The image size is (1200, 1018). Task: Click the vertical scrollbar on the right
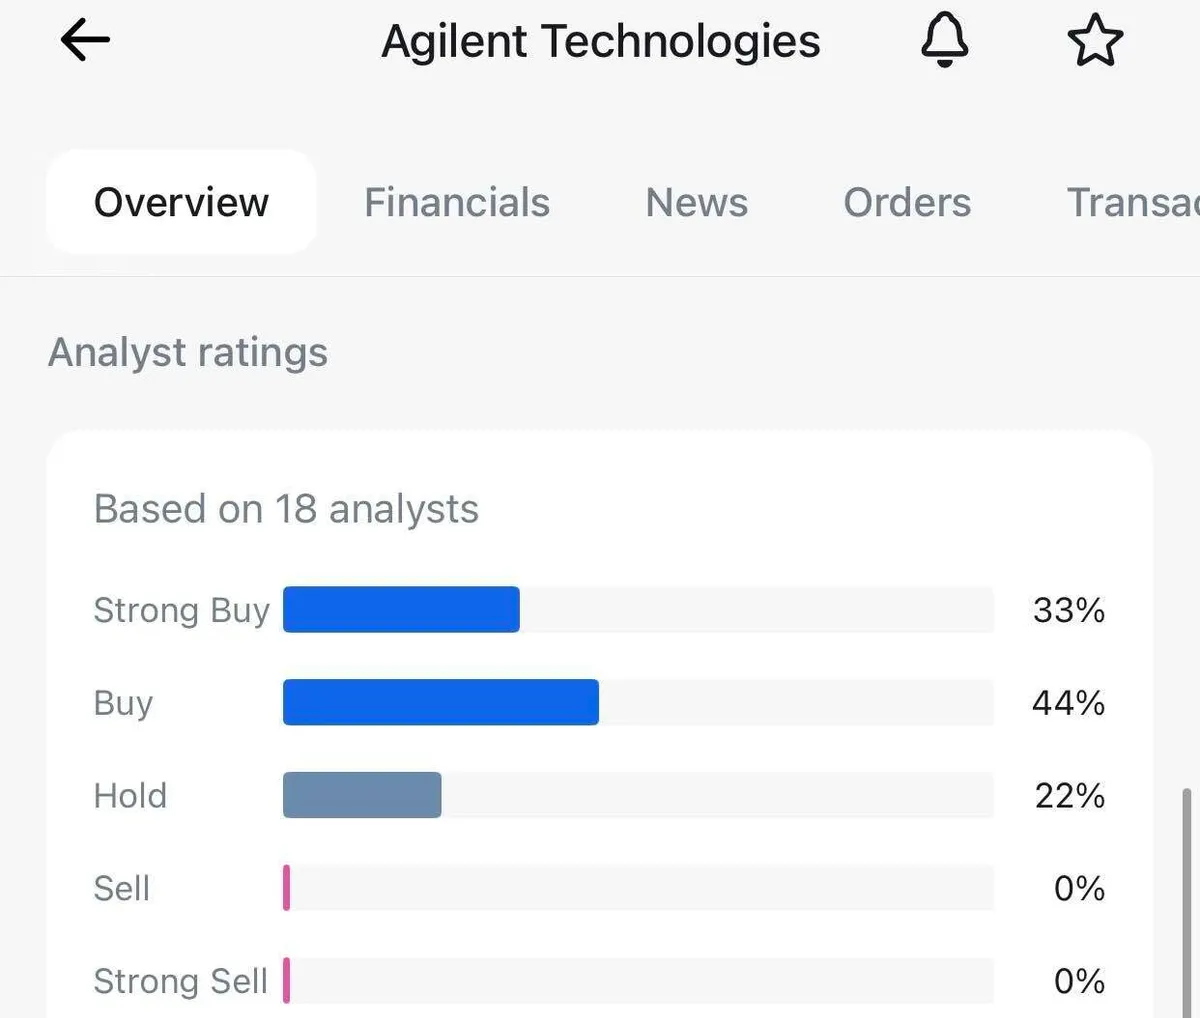point(1187,900)
